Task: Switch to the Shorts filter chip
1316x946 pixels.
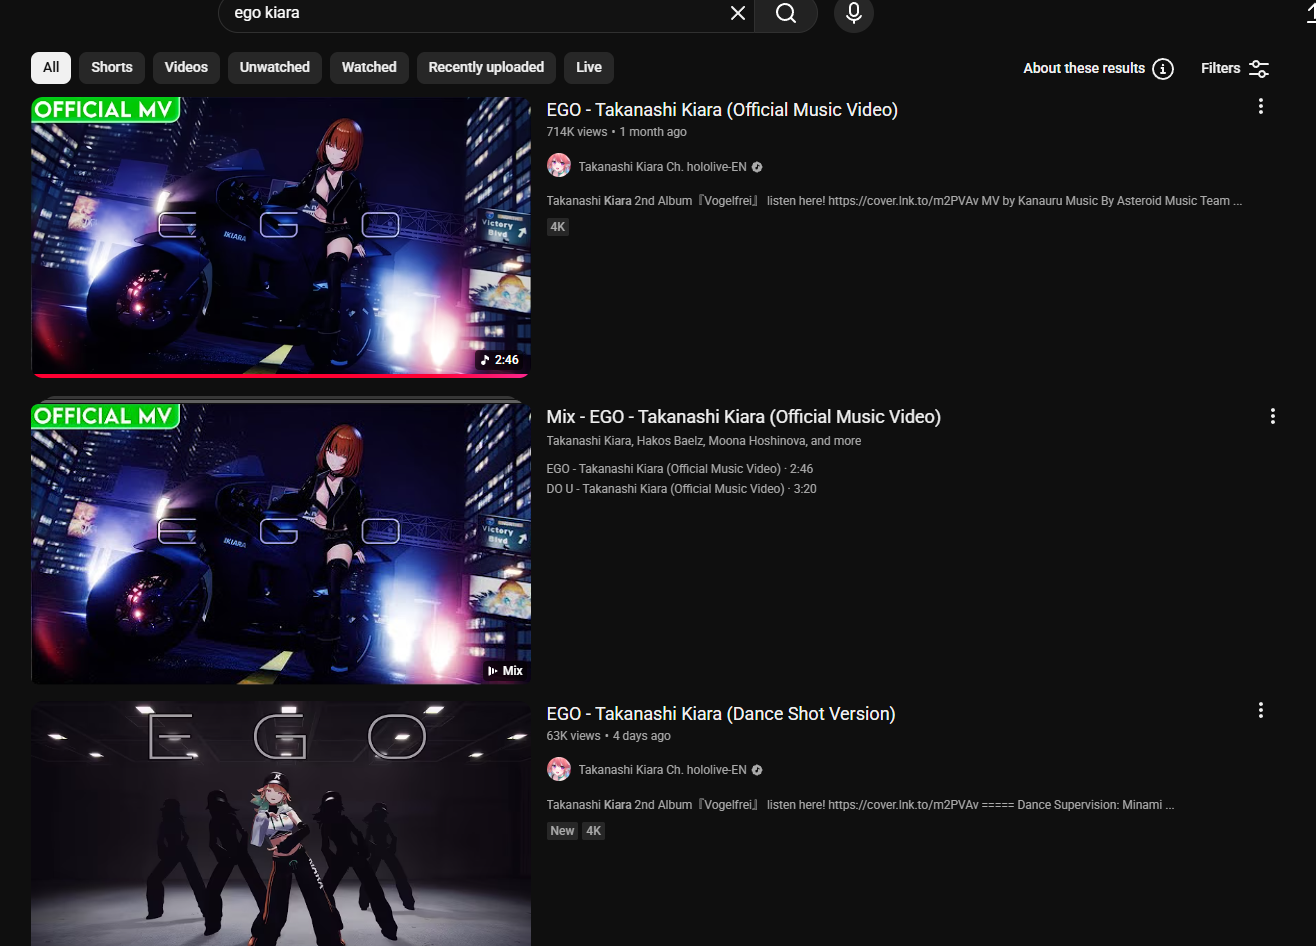Action: pyautogui.click(x=112, y=67)
